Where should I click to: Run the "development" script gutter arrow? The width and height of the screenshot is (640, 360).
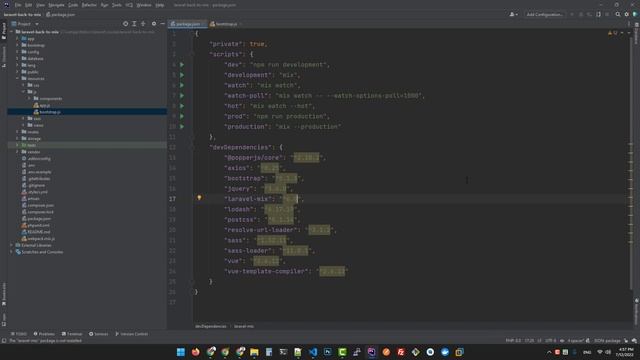point(182,75)
